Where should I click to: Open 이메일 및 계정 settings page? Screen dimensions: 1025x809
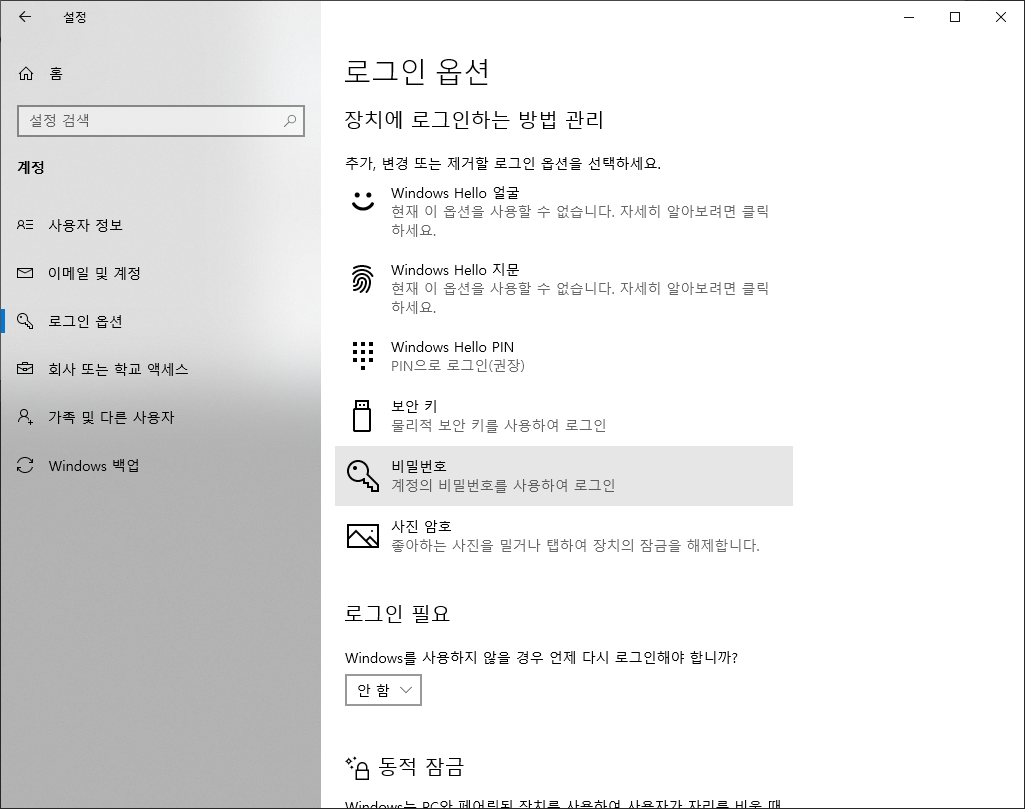(160, 273)
